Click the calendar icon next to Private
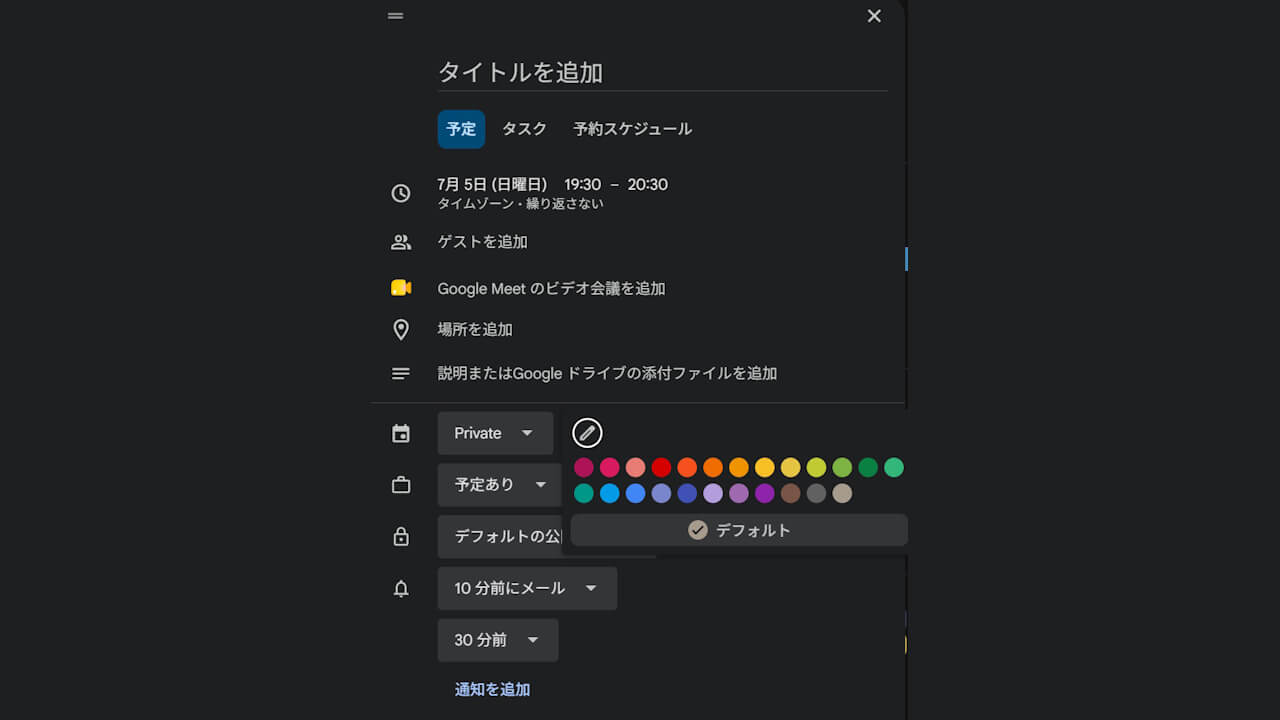 [401, 433]
